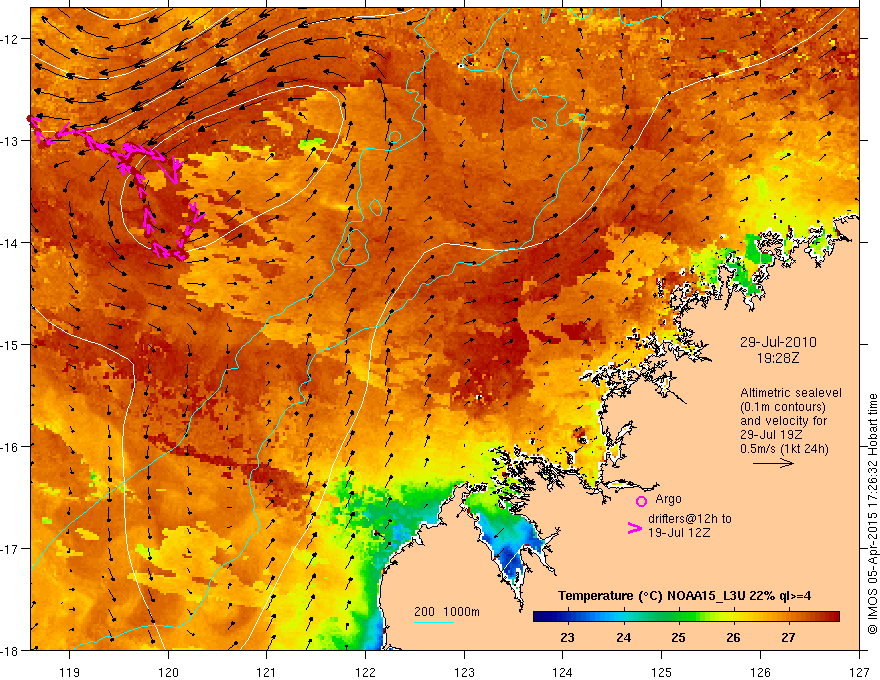Screen dimensions: 880x680
Task: Click the colorbar tick label '27'
Action: [x=789, y=637]
